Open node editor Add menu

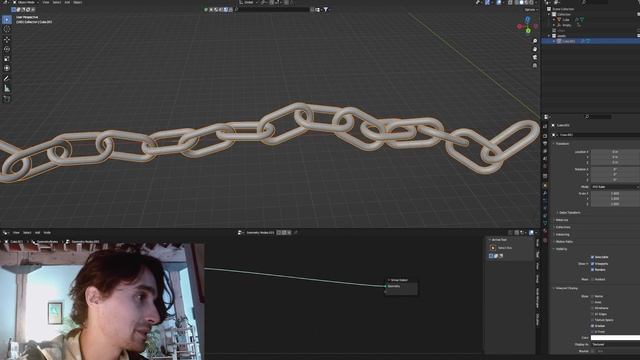click(x=38, y=233)
